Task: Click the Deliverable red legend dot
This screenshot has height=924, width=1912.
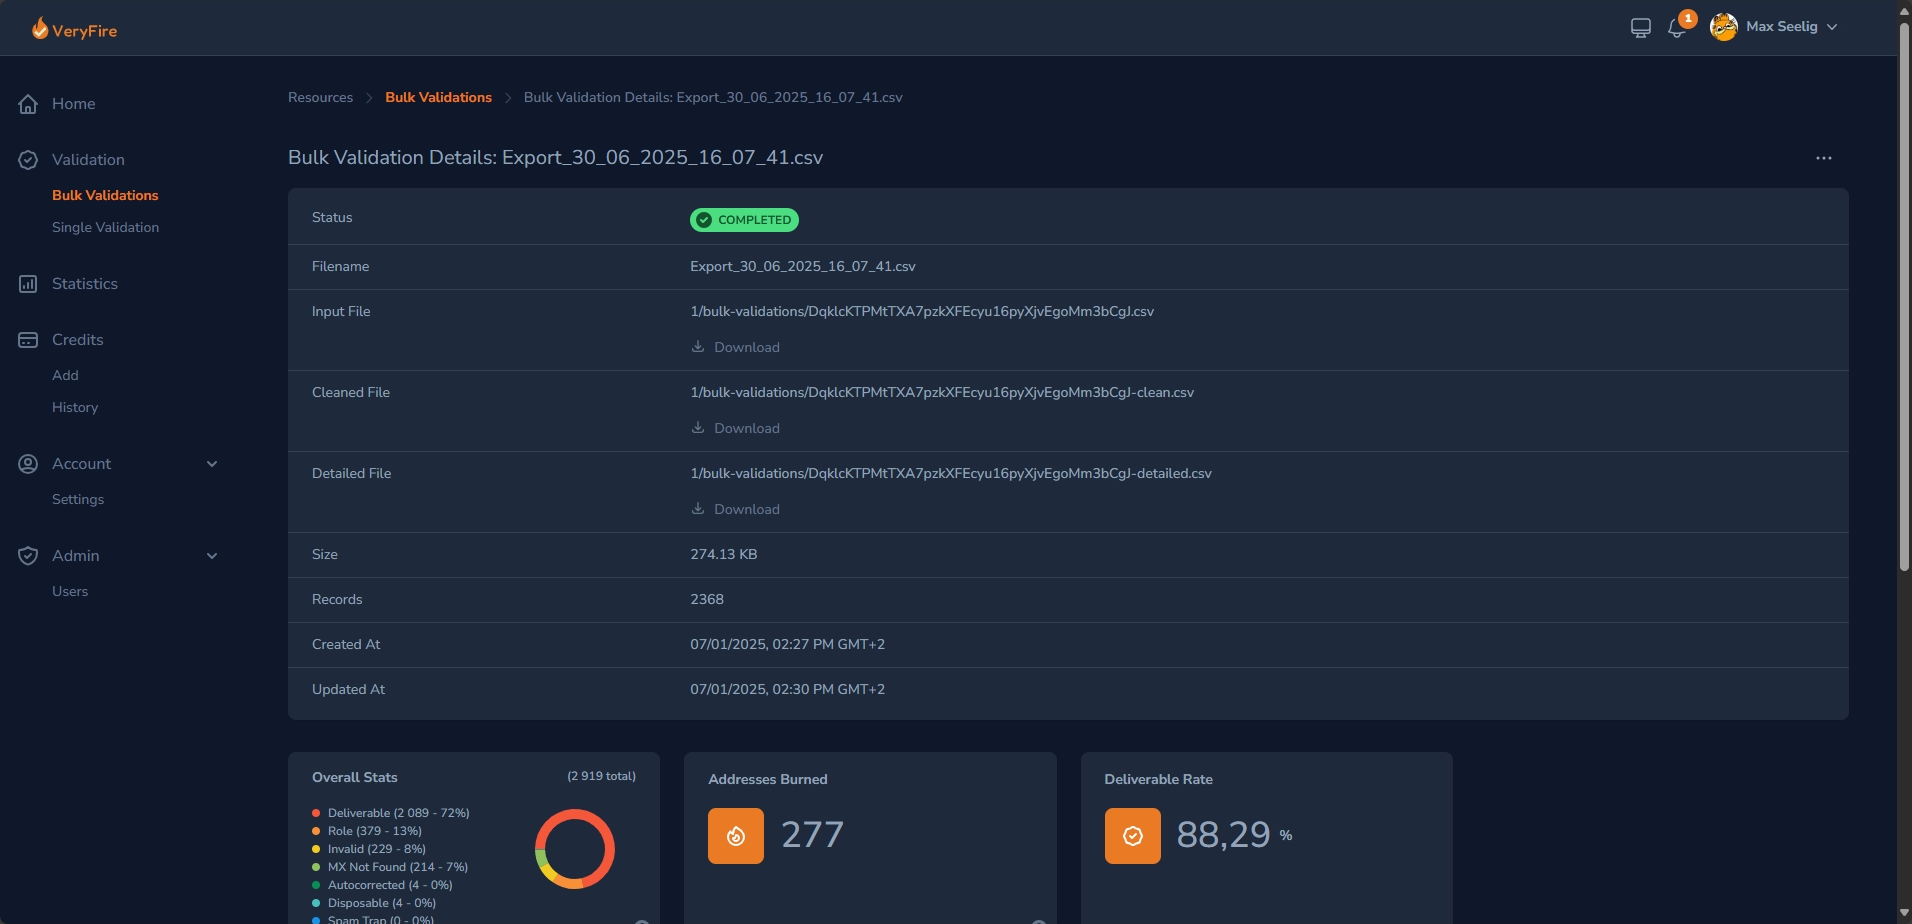Action: [316, 813]
